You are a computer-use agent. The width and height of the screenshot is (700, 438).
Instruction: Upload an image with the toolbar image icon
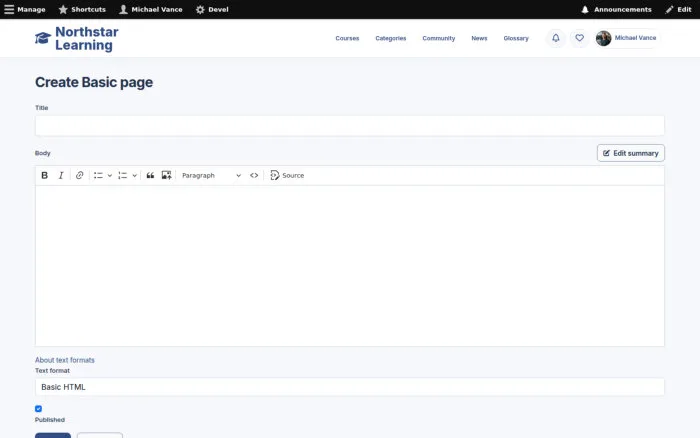[x=167, y=175]
